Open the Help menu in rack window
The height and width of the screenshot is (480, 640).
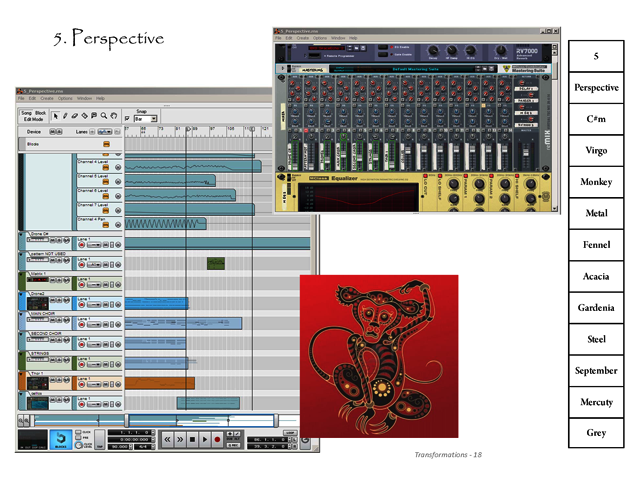[x=353, y=38]
